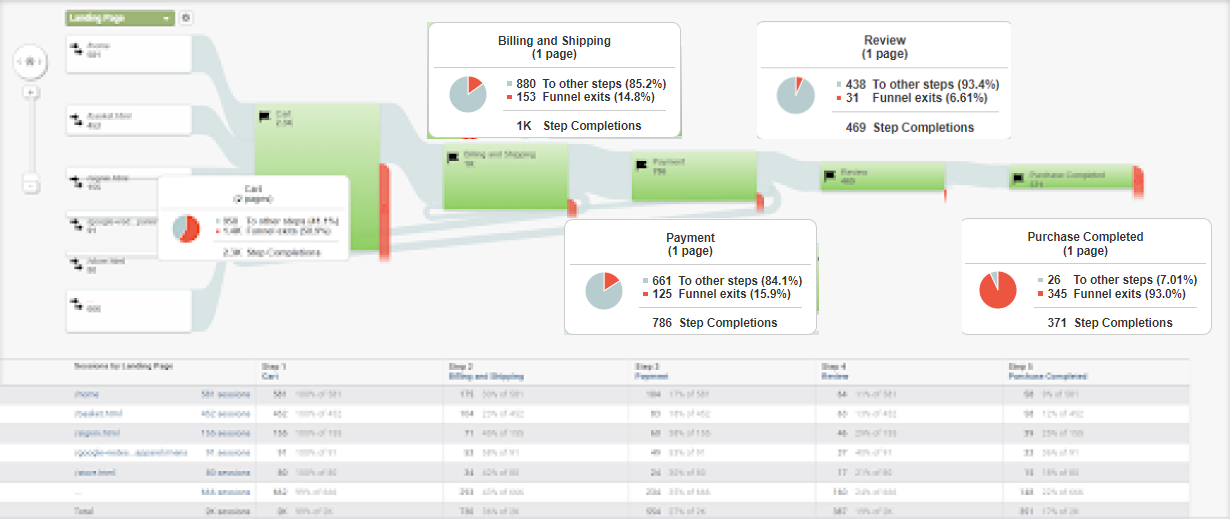Click the zoom in plus button
Viewport: 1230px width, 519px height.
tap(31, 92)
